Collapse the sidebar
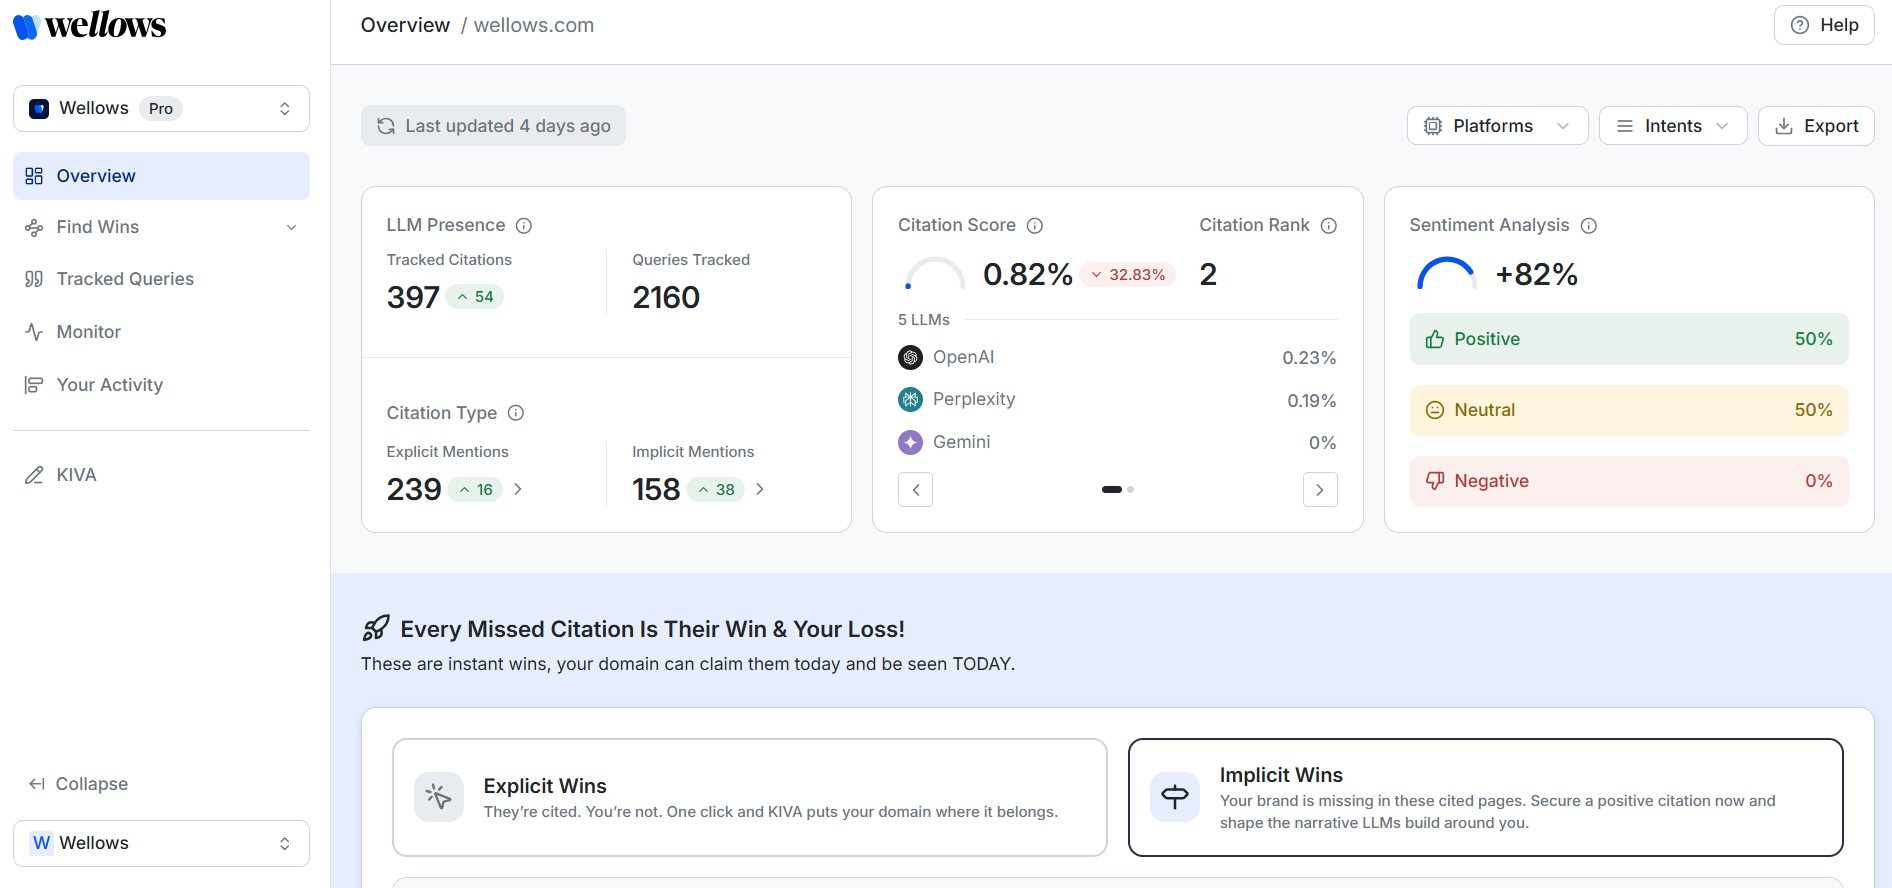This screenshot has height=888, width=1892. [x=78, y=784]
